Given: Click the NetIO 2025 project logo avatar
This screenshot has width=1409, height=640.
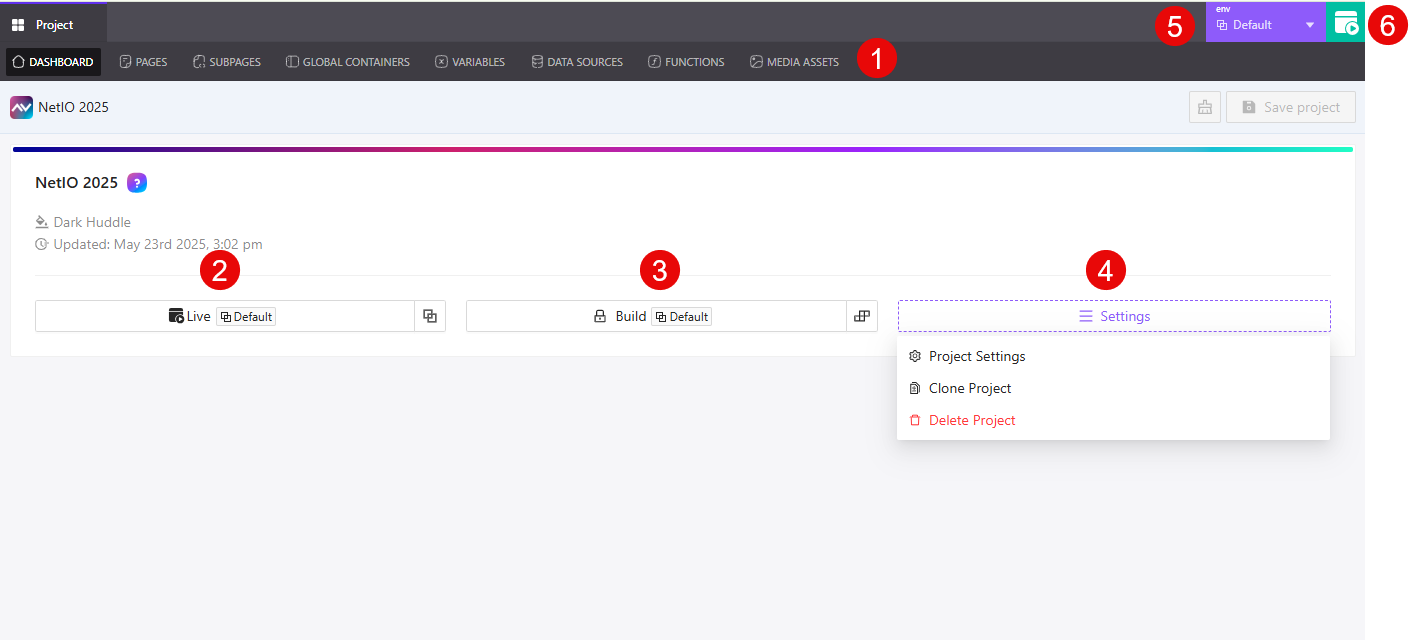Looking at the screenshot, I should click(x=21, y=107).
